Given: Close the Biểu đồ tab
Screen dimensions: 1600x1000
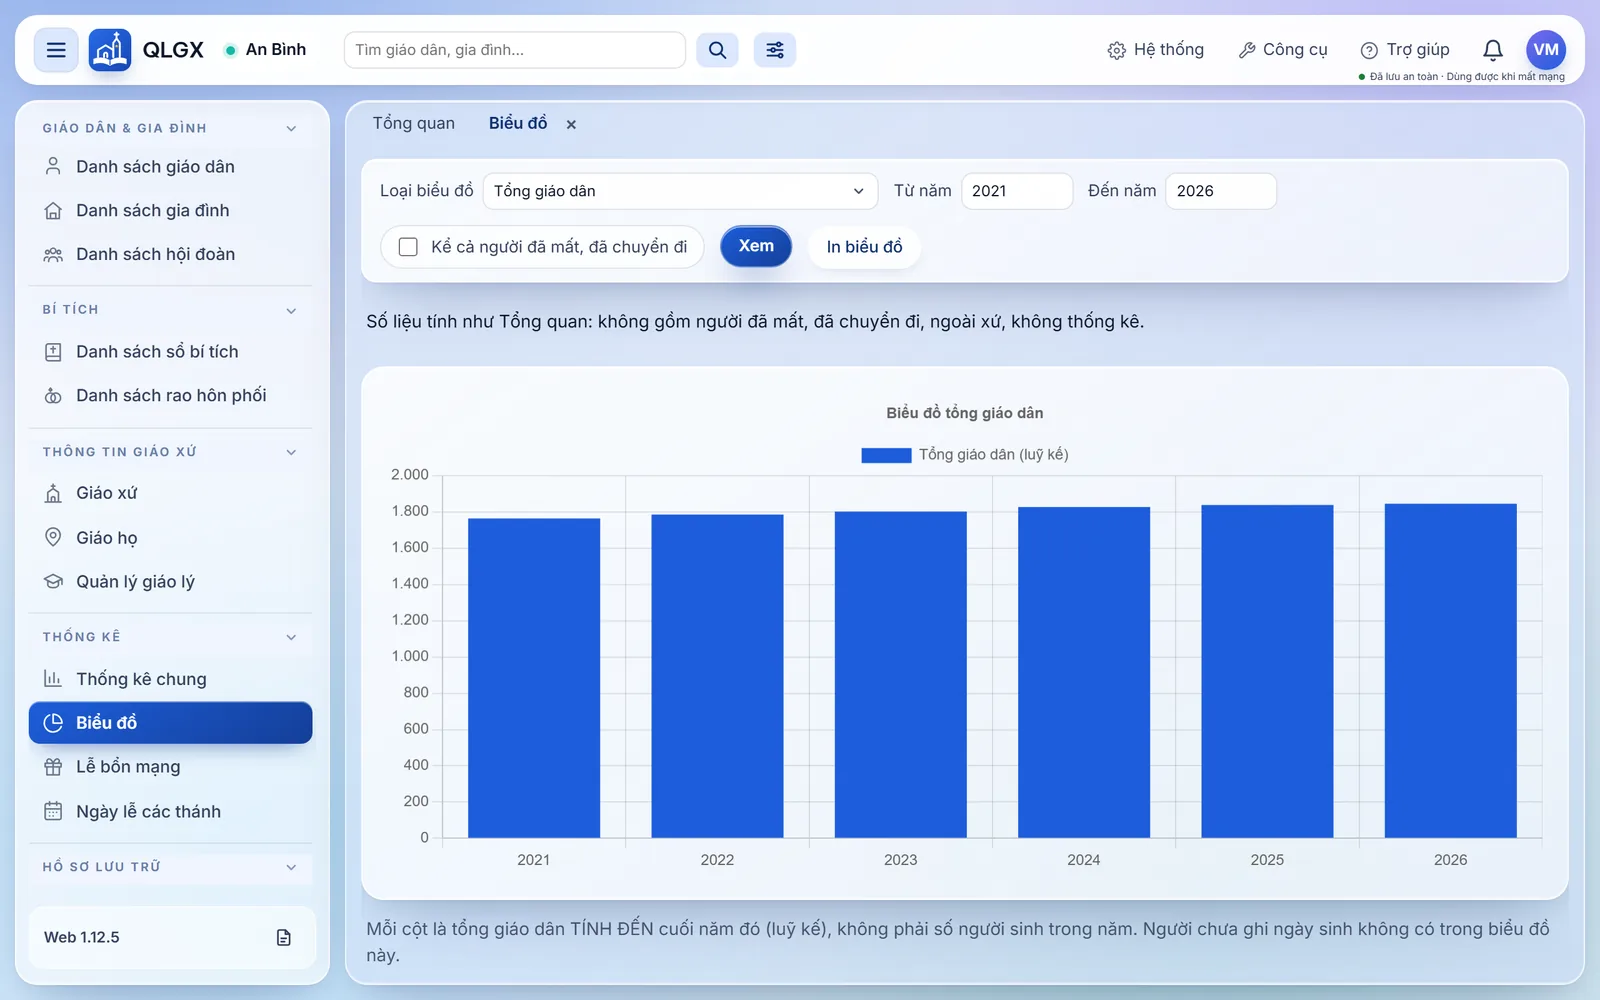Looking at the screenshot, I should pyautogui.click(x=571, y=125).
